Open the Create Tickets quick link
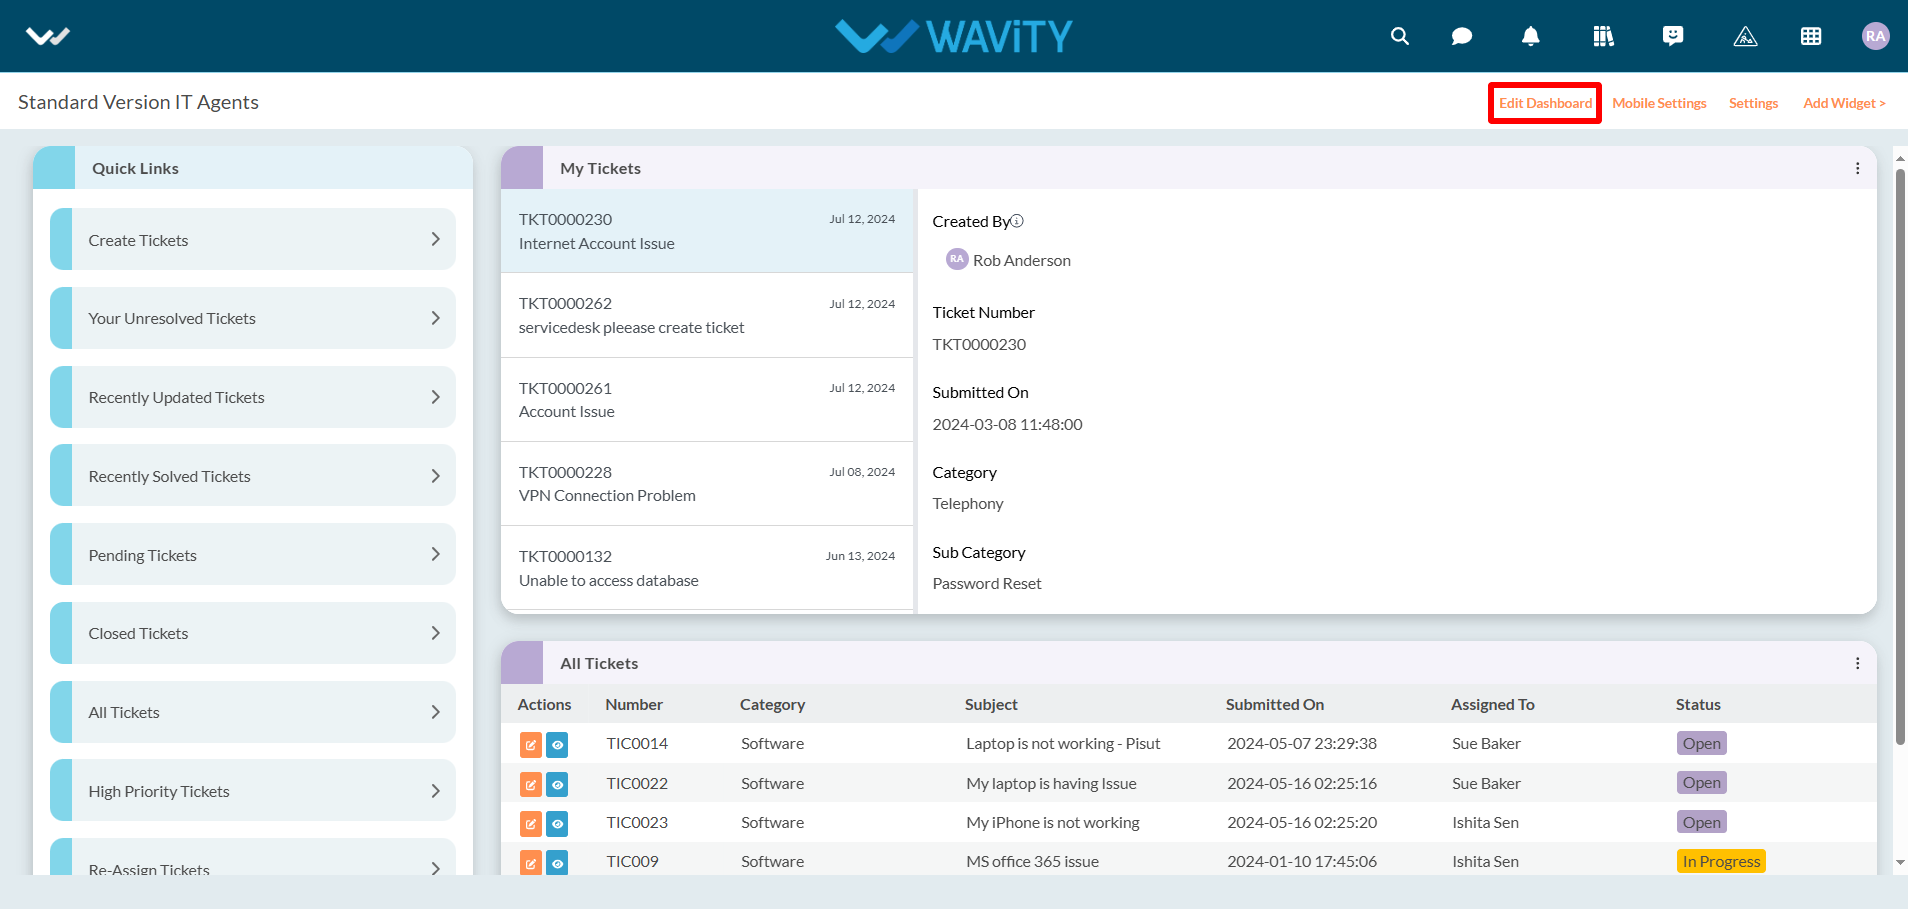Viewport: 1908px width, 909px height. coord(253,239)
